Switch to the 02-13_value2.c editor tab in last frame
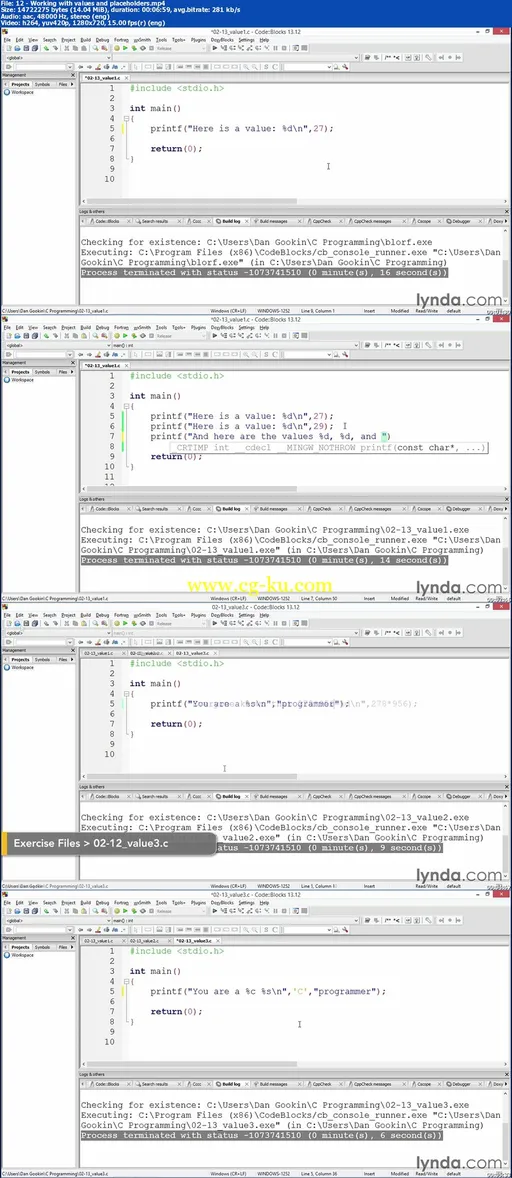Viewport: 512px width, 1178px height. 148,941
